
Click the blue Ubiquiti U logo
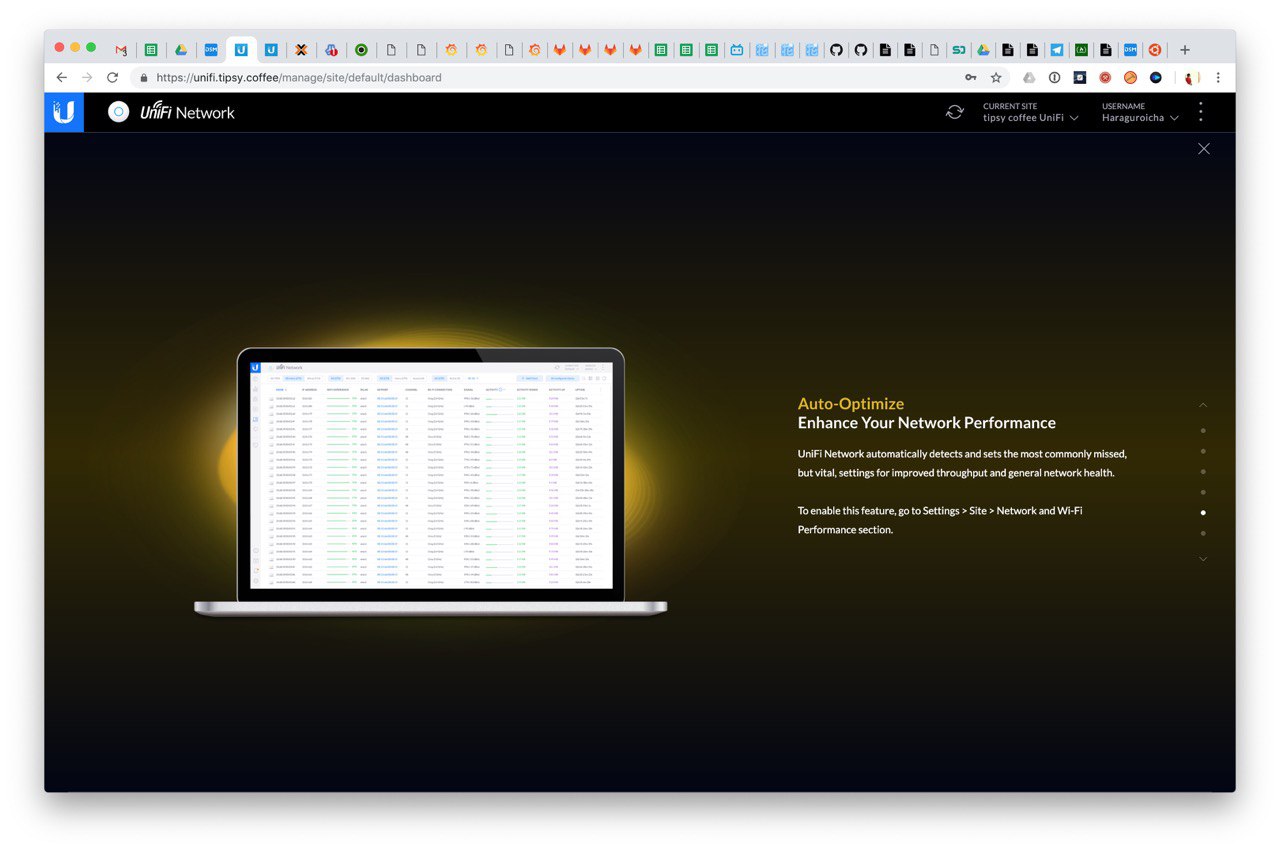coord(64,112)
